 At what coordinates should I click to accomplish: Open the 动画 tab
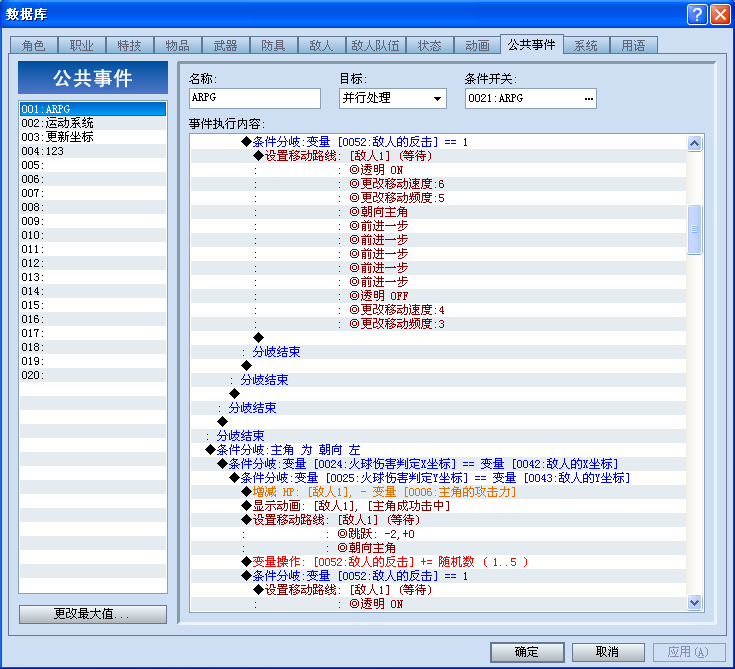click(x=477, y=45)
